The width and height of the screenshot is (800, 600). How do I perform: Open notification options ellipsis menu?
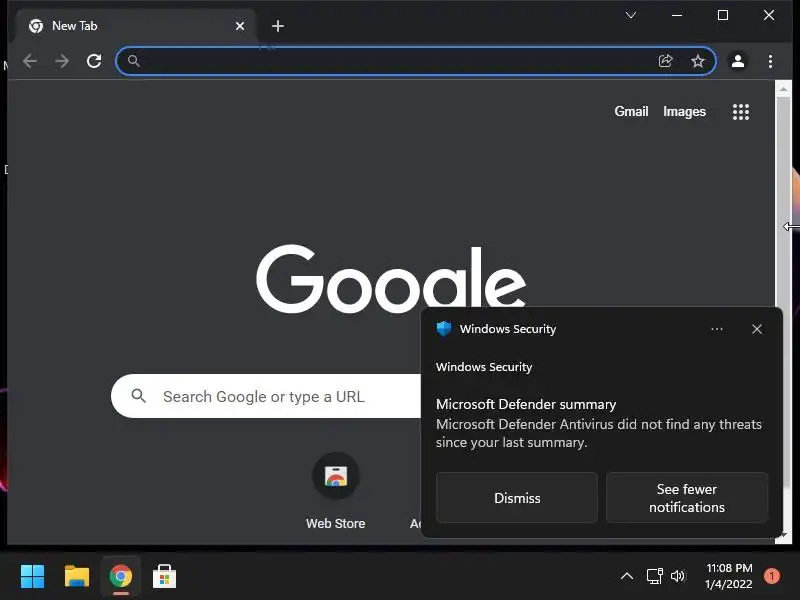pos(717,329)
